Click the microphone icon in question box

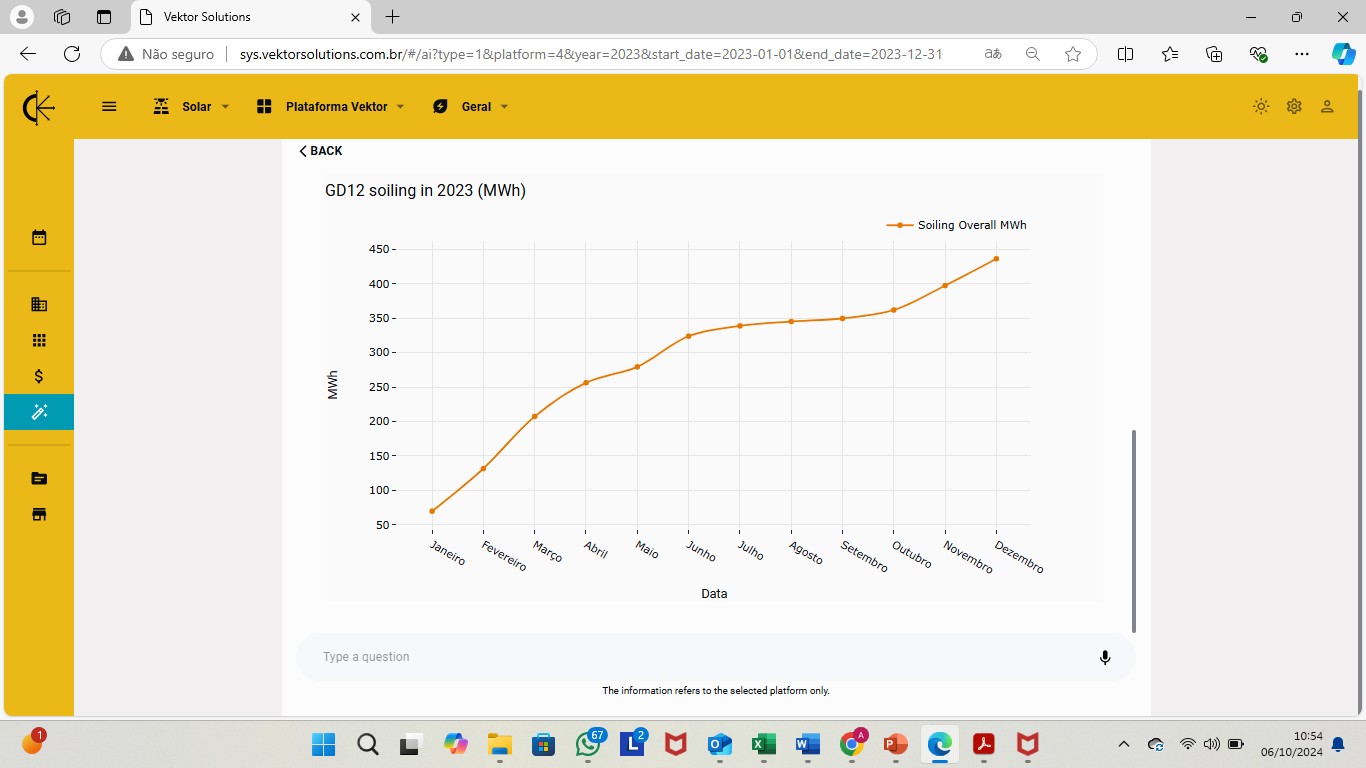(x=1105, y=657)
